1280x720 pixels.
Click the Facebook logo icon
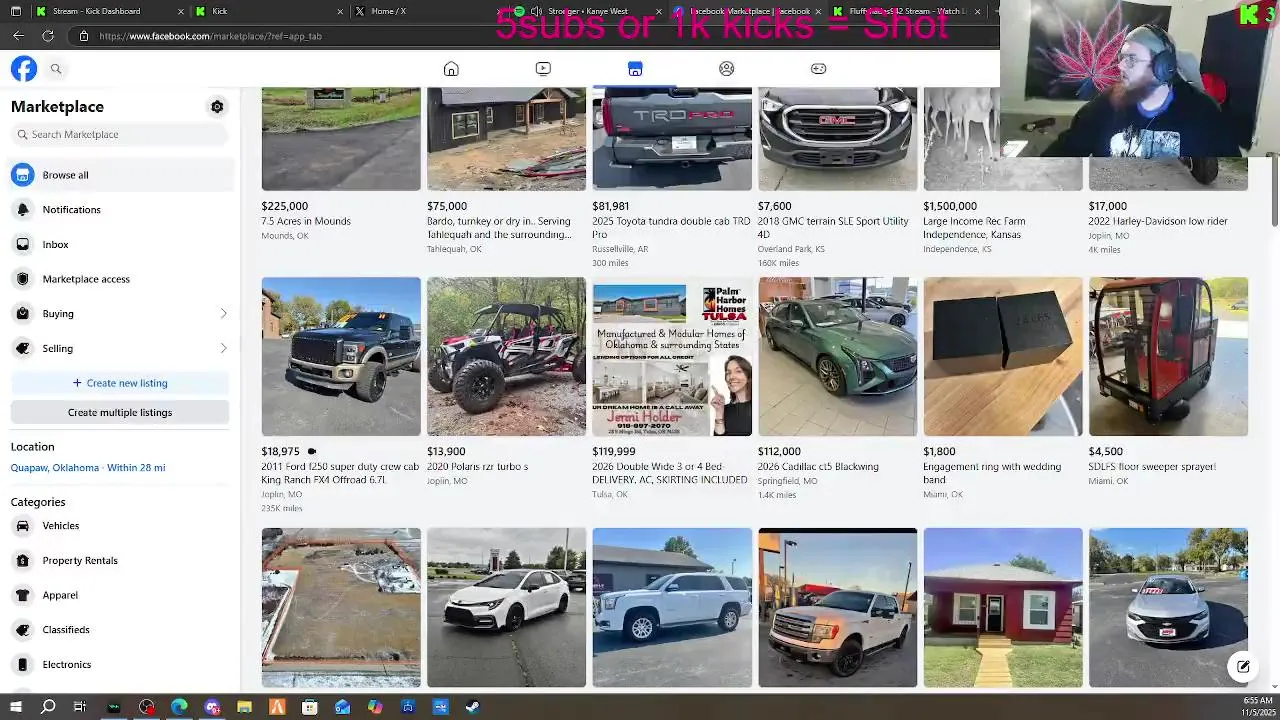[24, 69]
